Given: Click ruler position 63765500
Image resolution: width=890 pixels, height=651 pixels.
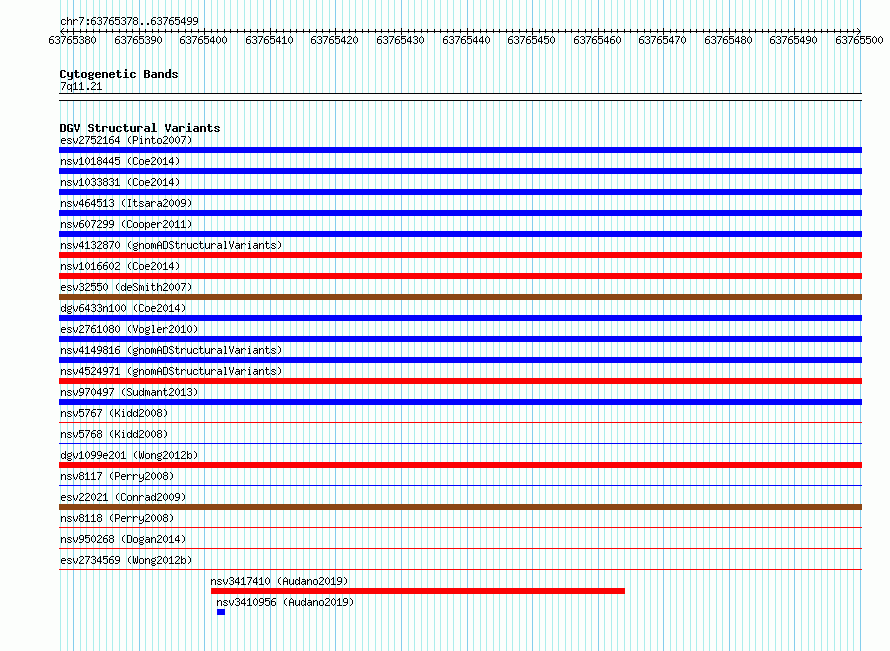Looking at the screenshot, I should (859, 40).
